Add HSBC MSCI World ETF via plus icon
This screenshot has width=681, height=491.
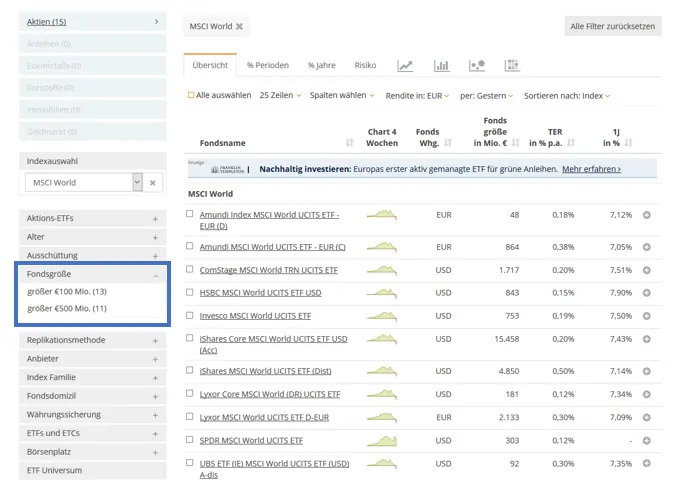pyautogui.click(x=647, y=293)
